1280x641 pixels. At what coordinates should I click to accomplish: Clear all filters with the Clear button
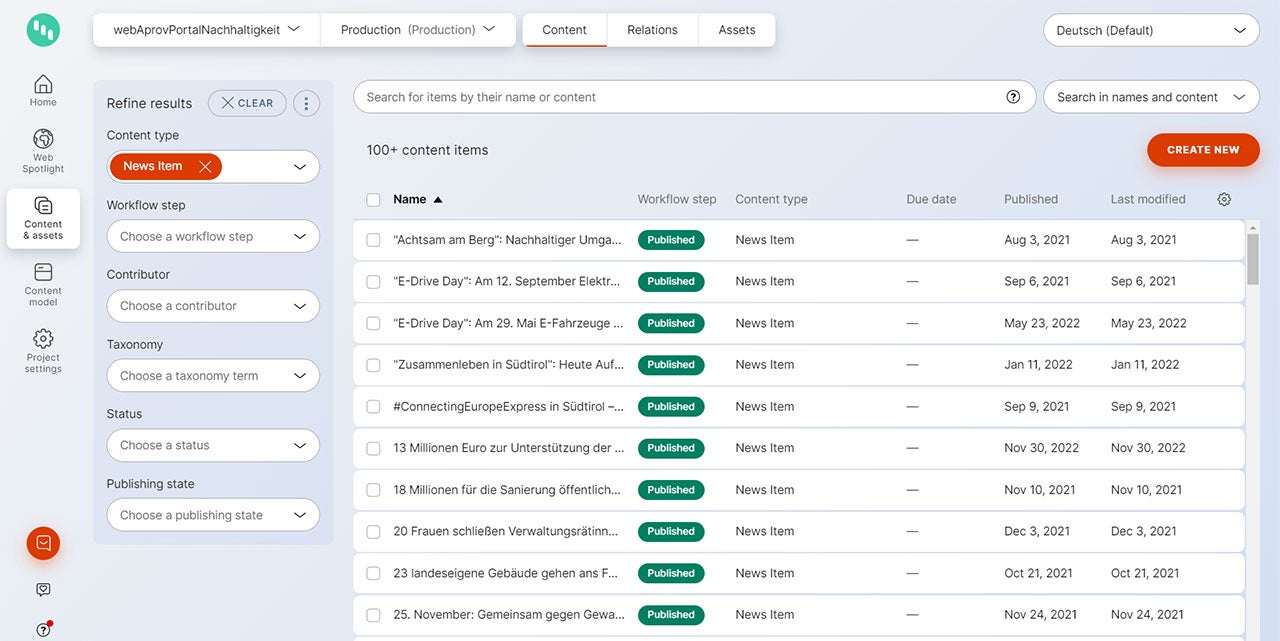tap(247, 103)
